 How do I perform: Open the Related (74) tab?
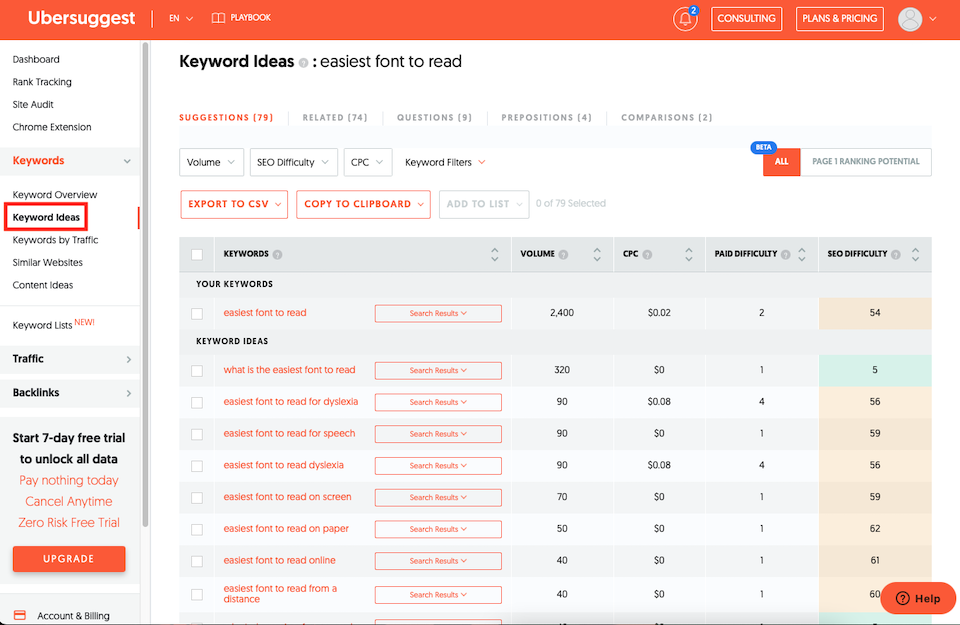point(335,118)
